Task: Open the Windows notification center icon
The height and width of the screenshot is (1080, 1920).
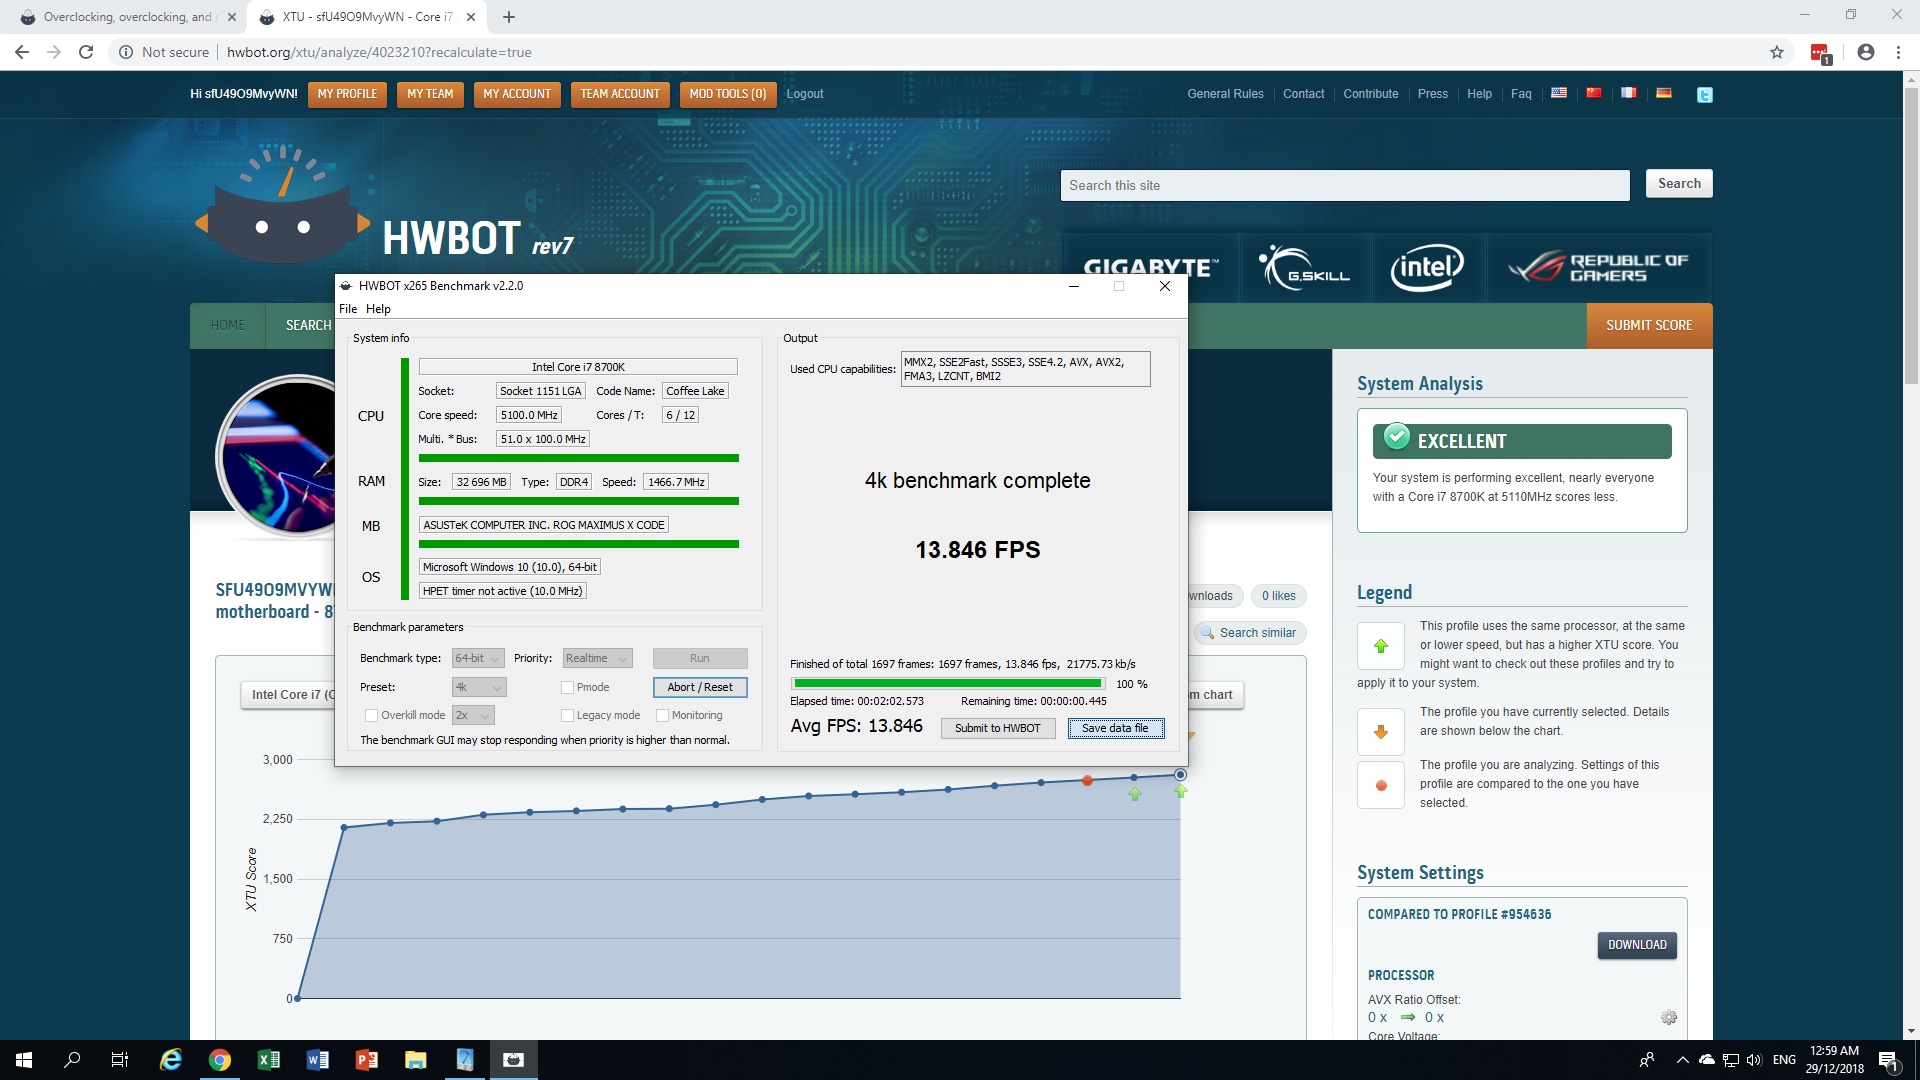Action: click(1888, 1061)
